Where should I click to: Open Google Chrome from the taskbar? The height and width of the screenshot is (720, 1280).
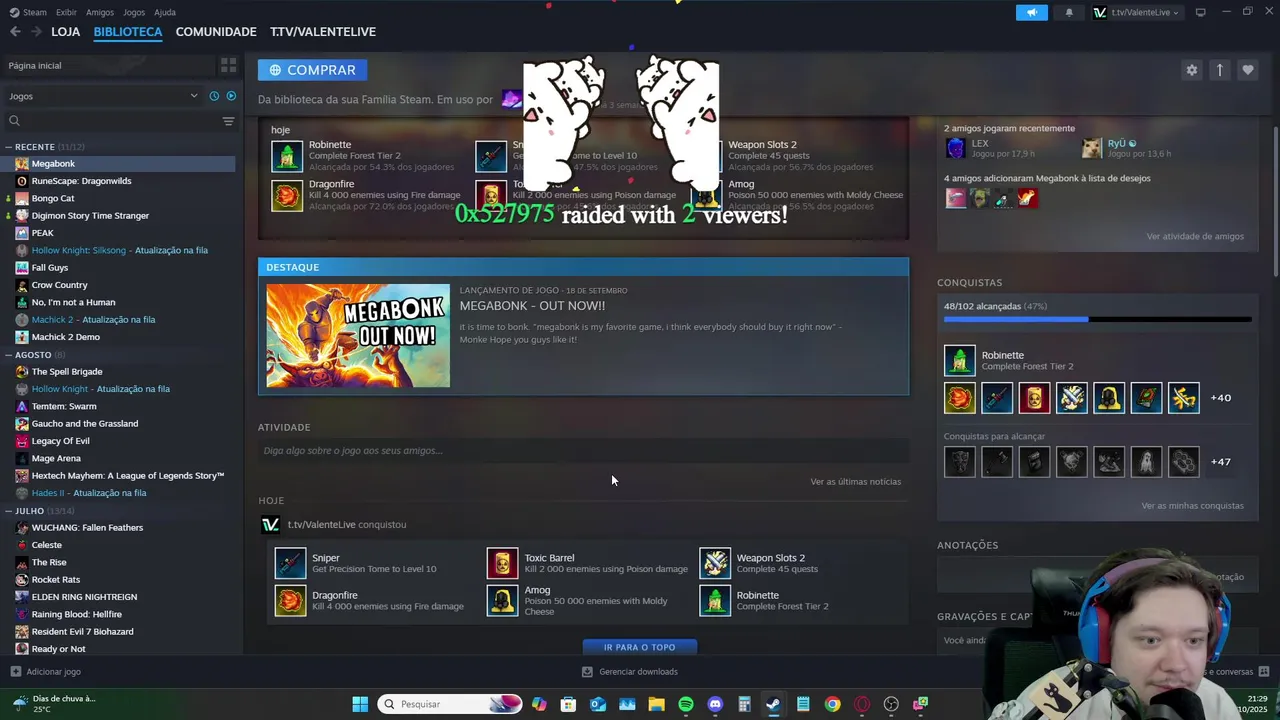point(832,704)
